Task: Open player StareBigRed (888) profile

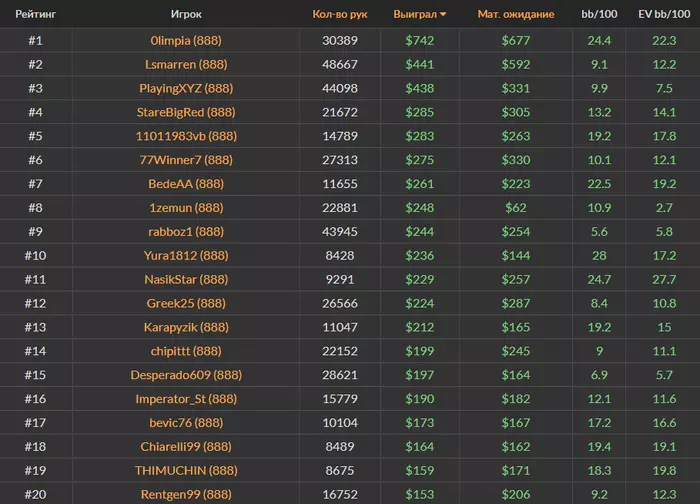Action: pos(186,112)
